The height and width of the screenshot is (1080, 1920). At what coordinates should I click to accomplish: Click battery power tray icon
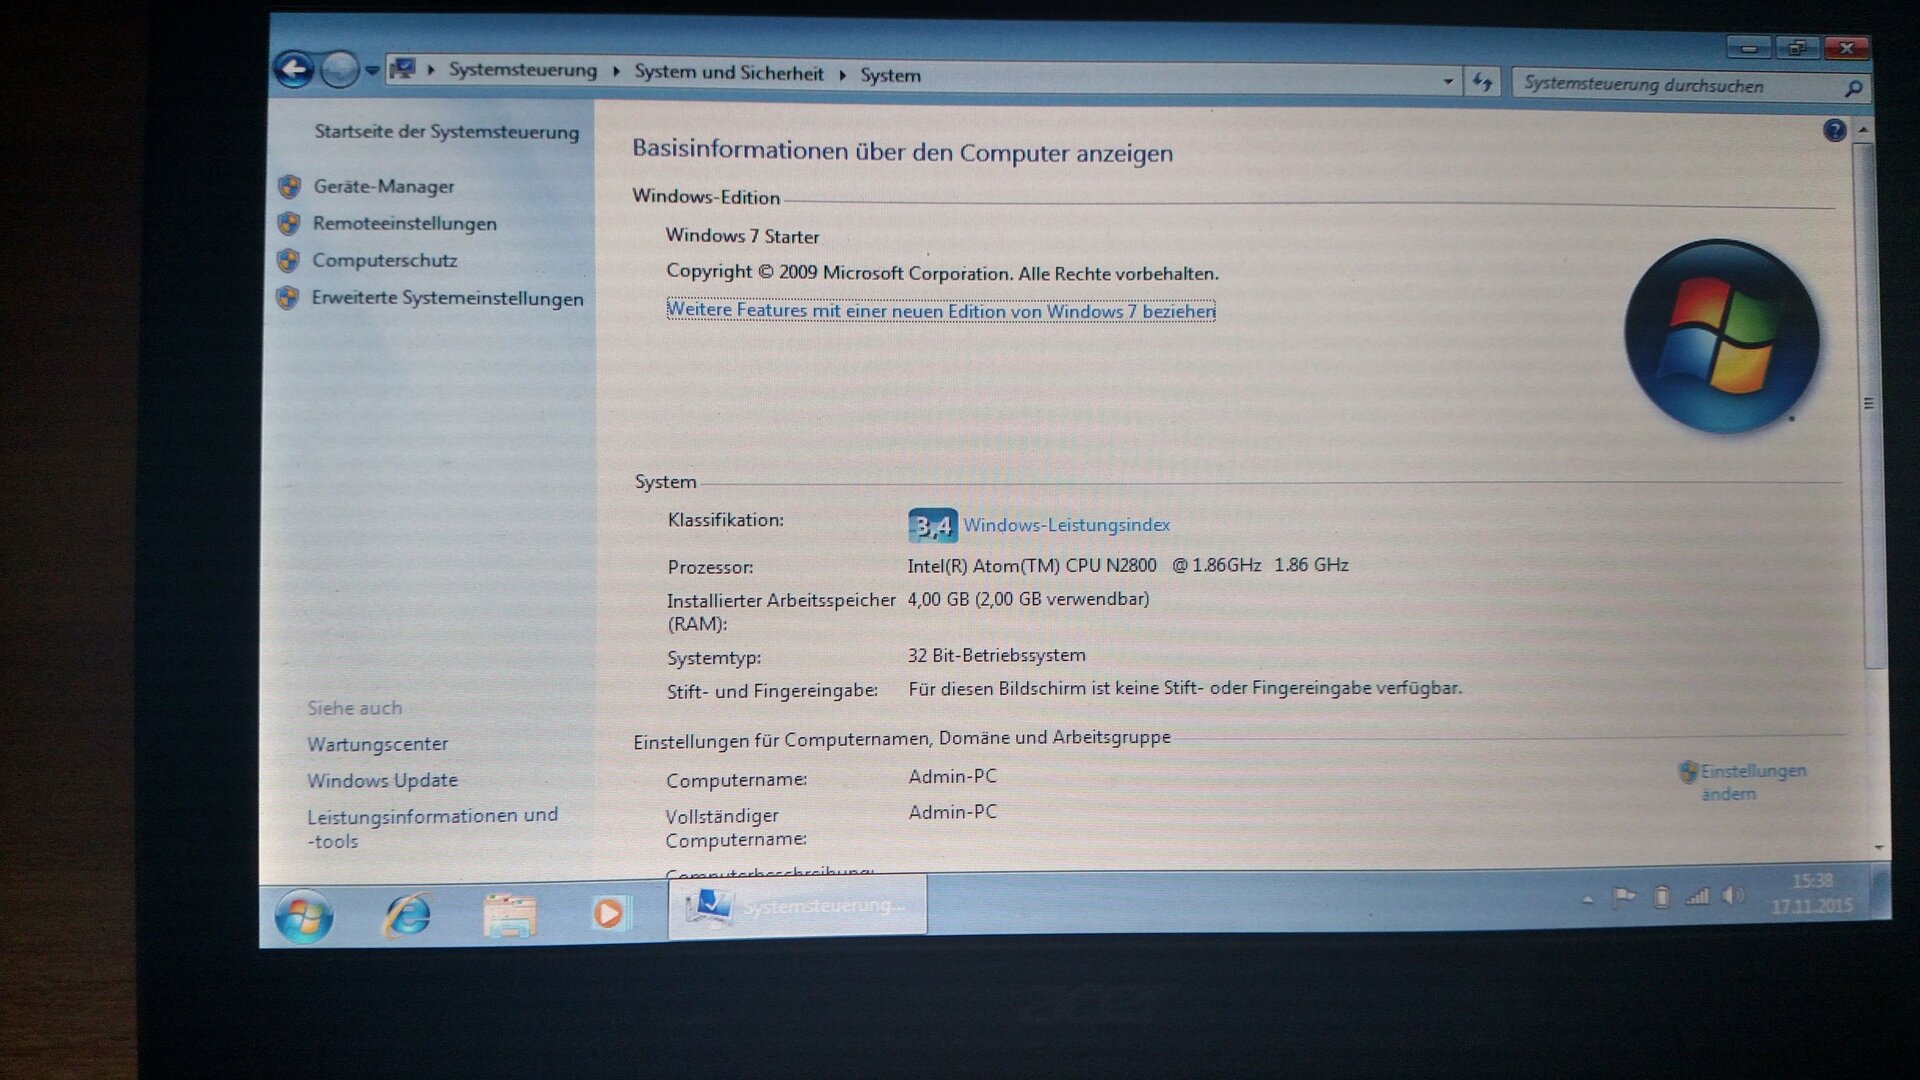click(1661, 897)
